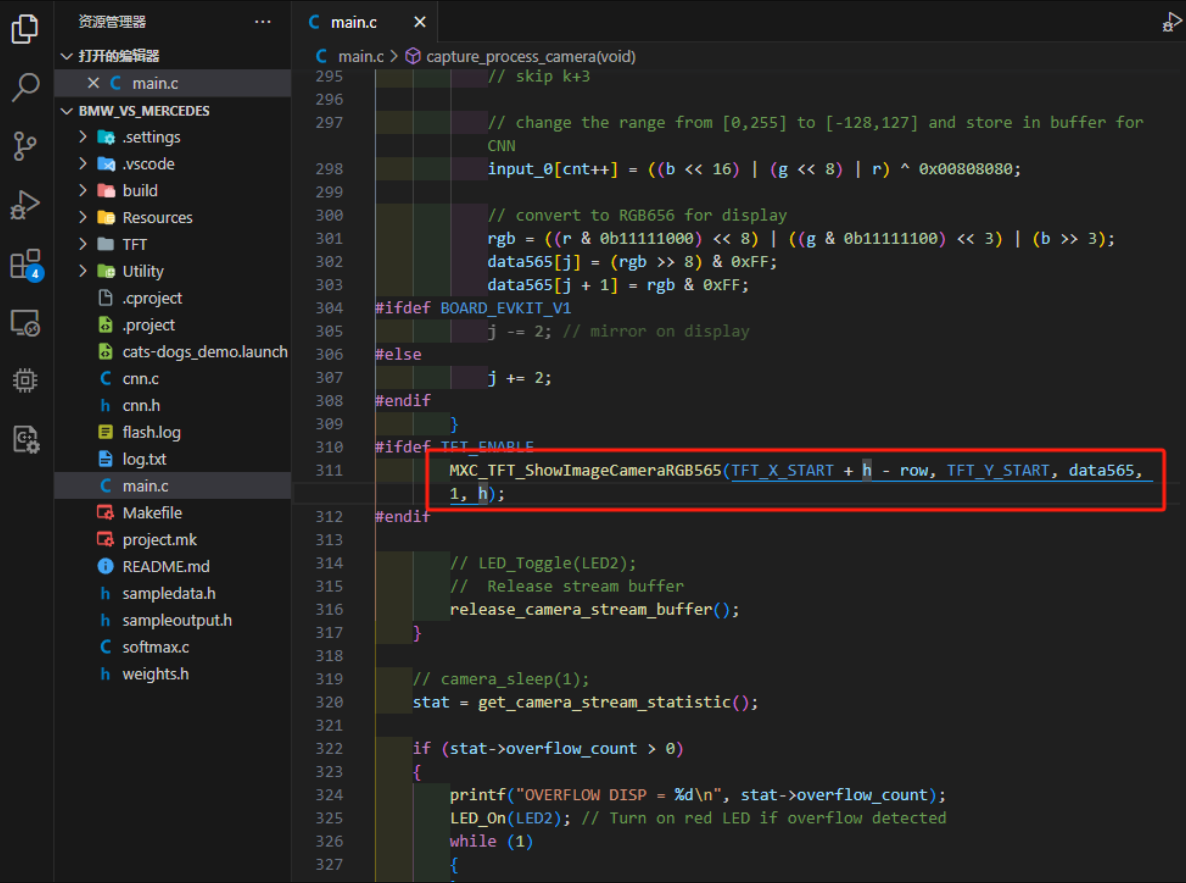Expand the TFT folder

point(83,244)
